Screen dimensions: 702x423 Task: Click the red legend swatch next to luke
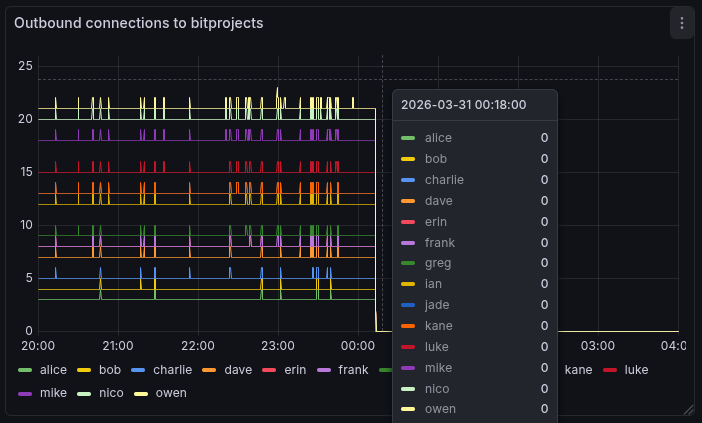coord(610,370)
